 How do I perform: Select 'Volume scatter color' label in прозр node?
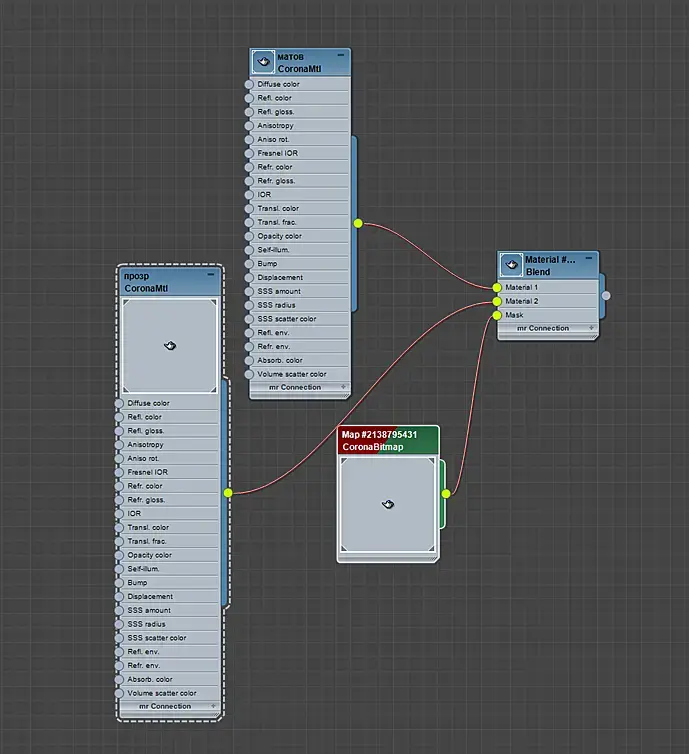pyautogui.click(x=162, y=693)
